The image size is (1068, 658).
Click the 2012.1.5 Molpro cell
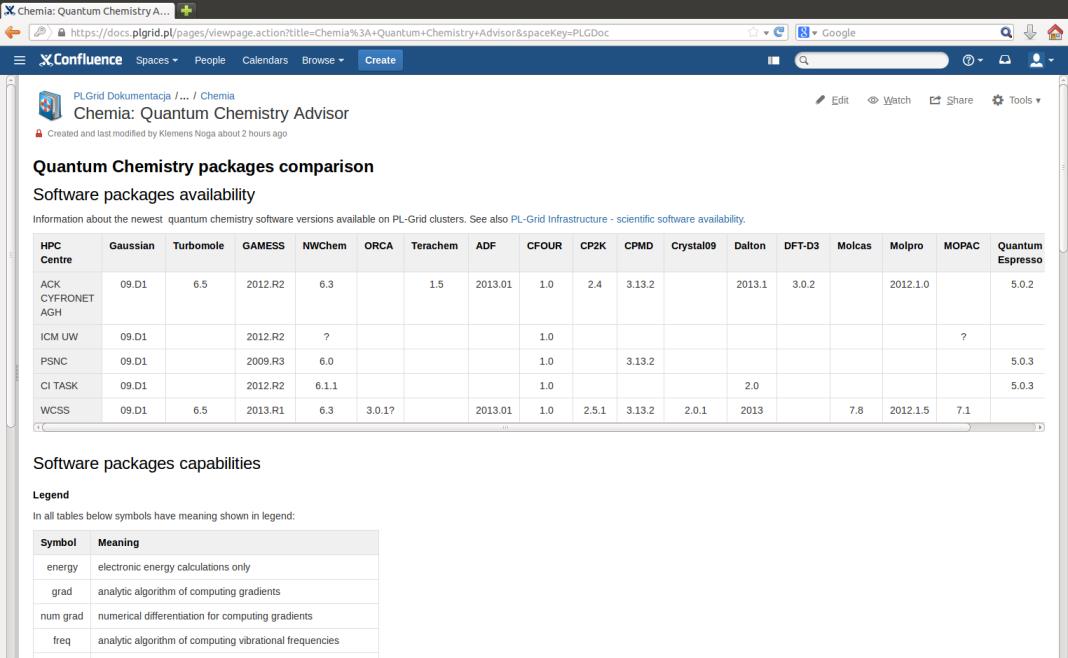[x=909, y=410]
